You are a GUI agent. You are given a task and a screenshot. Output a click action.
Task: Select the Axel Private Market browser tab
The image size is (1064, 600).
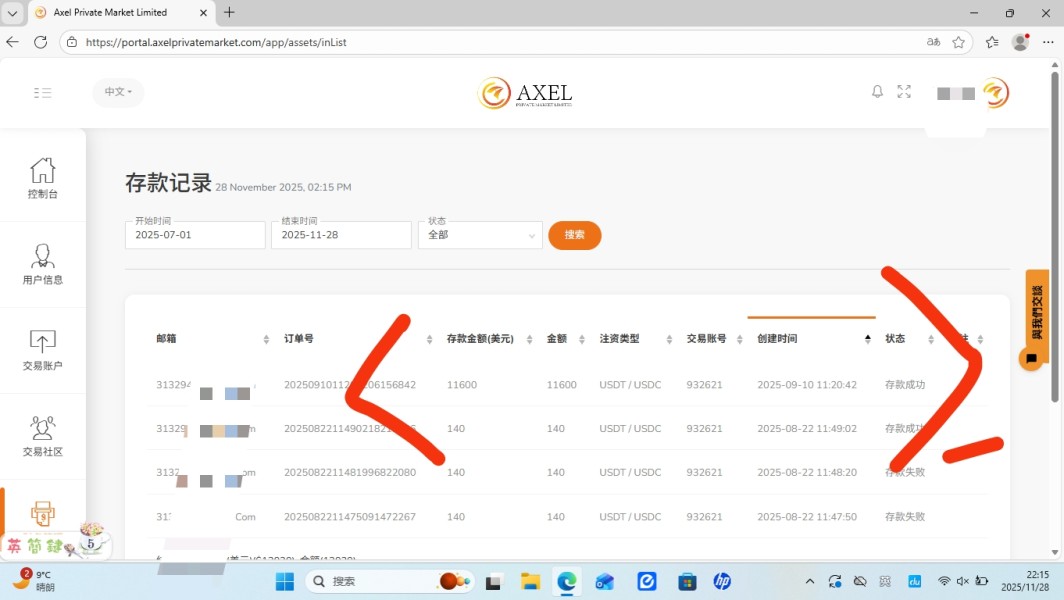(115, 13)
